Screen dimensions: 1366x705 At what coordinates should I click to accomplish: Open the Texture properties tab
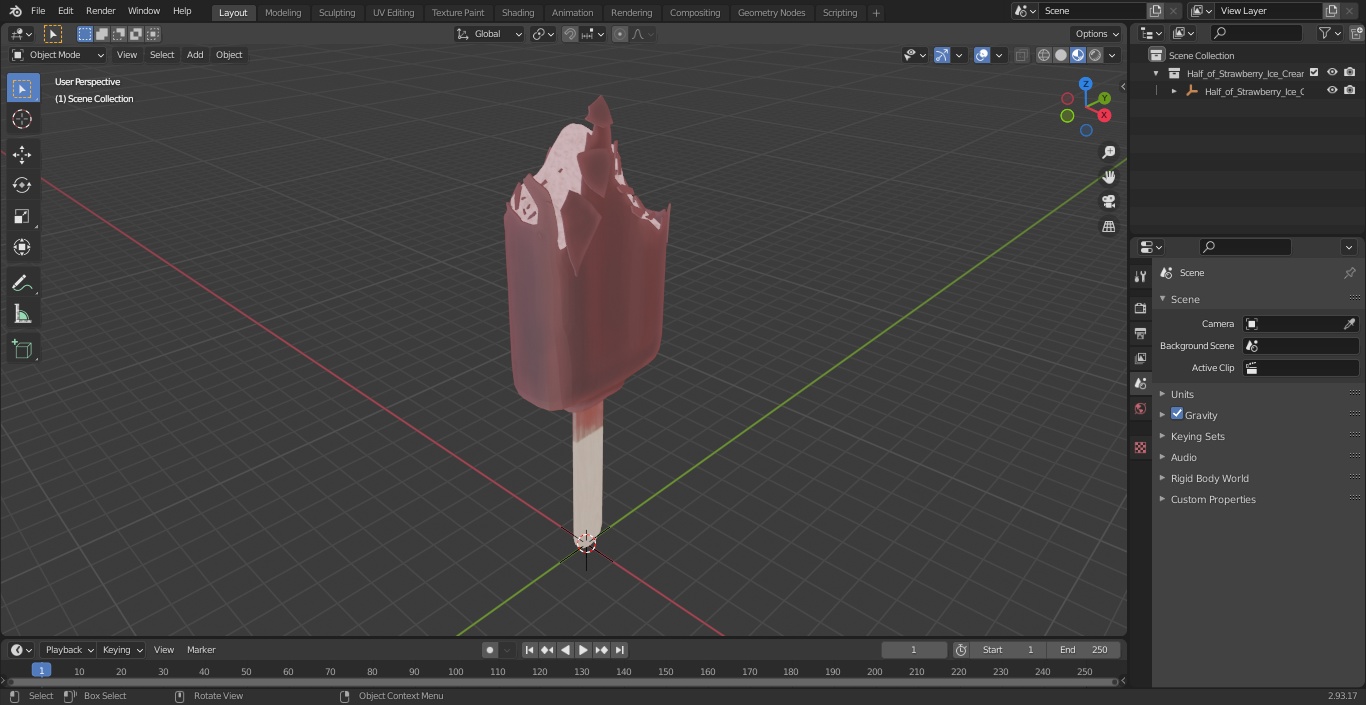(x=1140, y=447)
